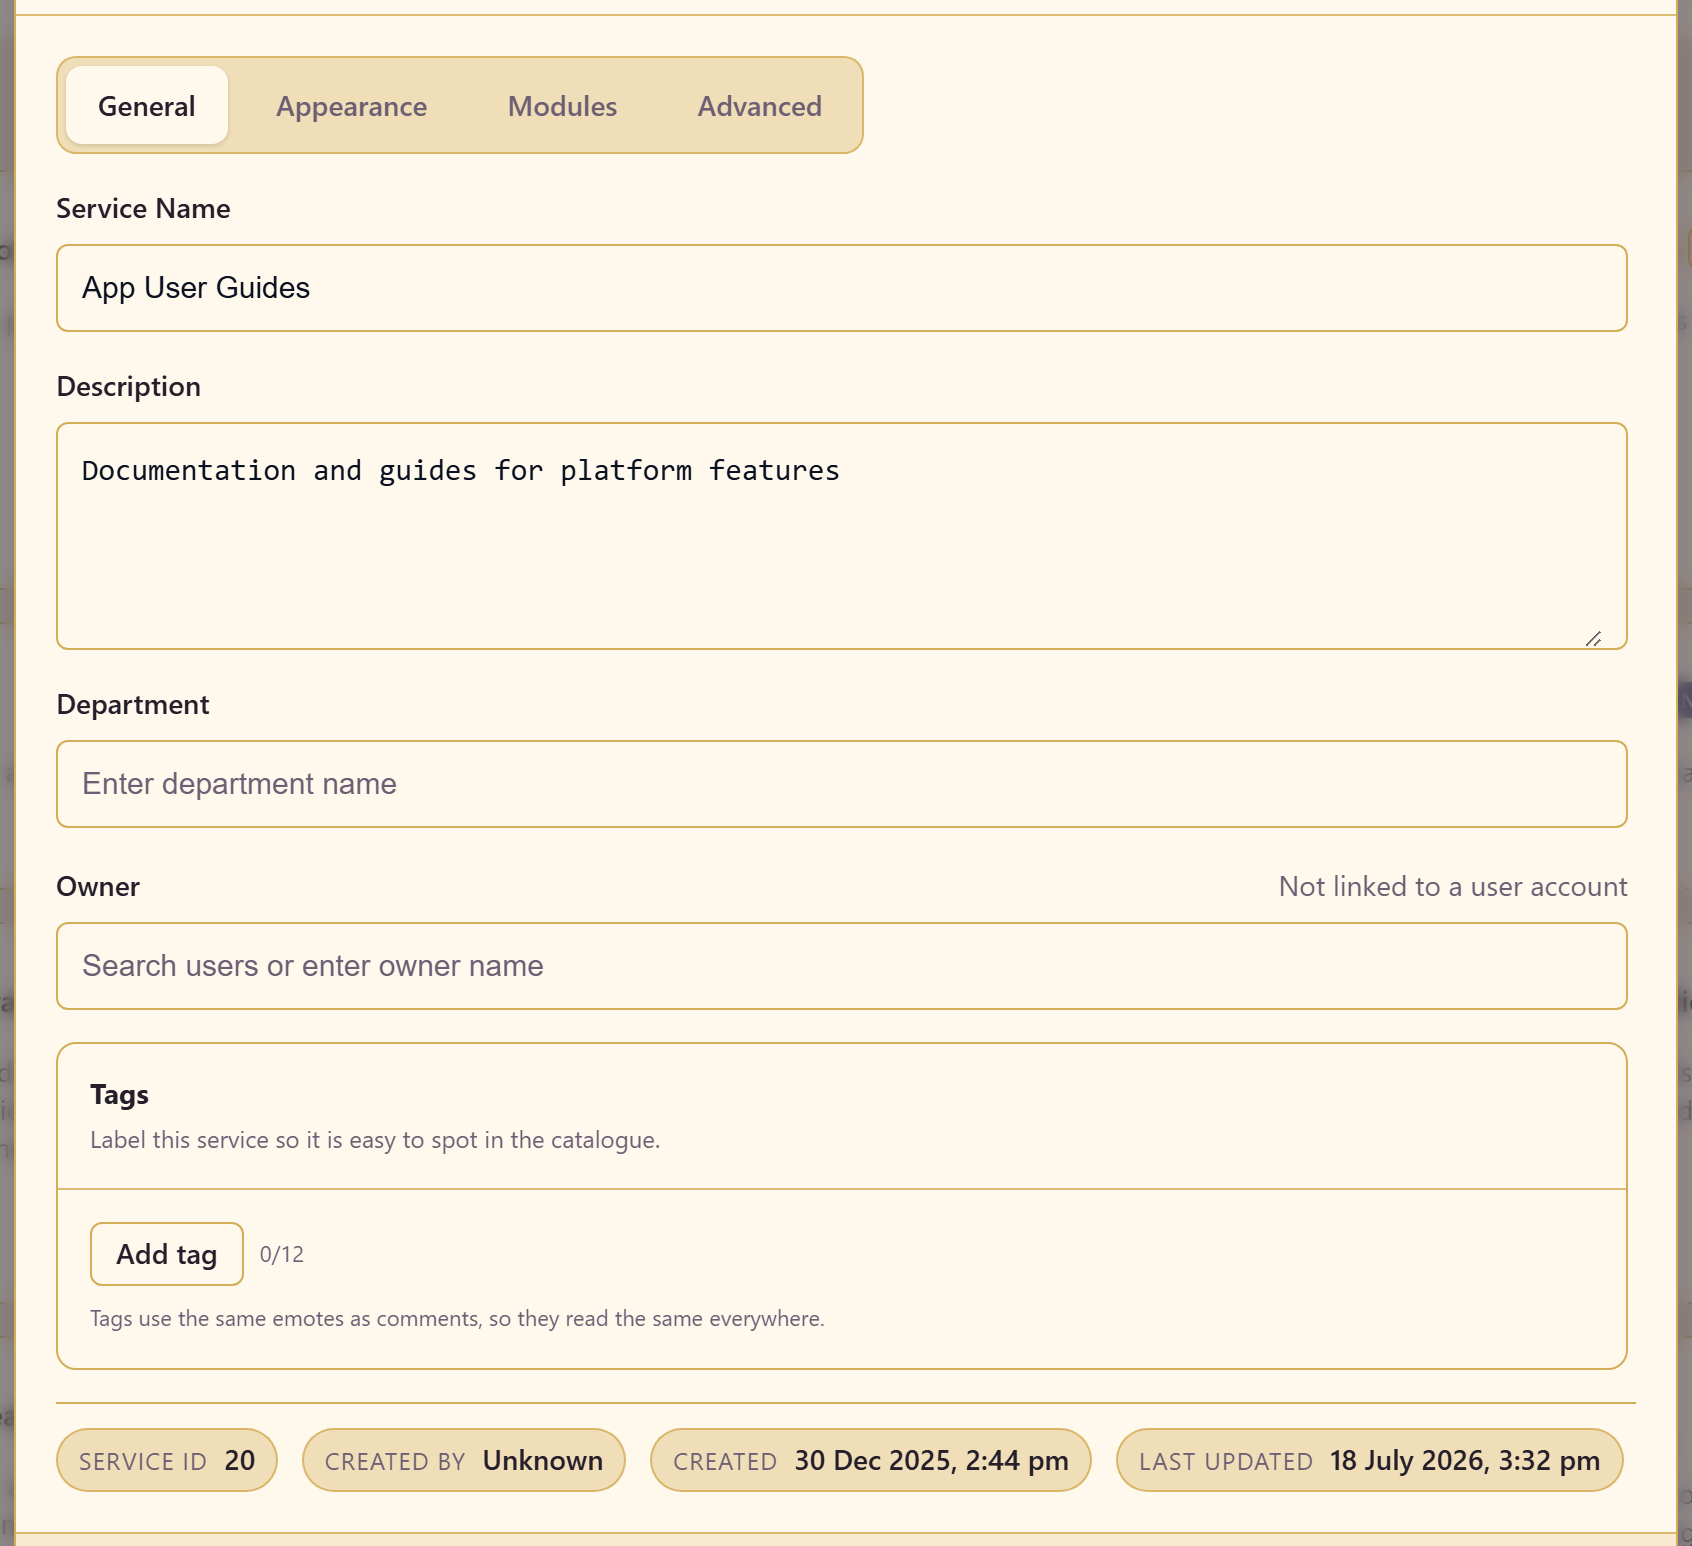Click the Add tag button
The height and width of the screenshot is (1546, 1692).
tap(167, 1254)
